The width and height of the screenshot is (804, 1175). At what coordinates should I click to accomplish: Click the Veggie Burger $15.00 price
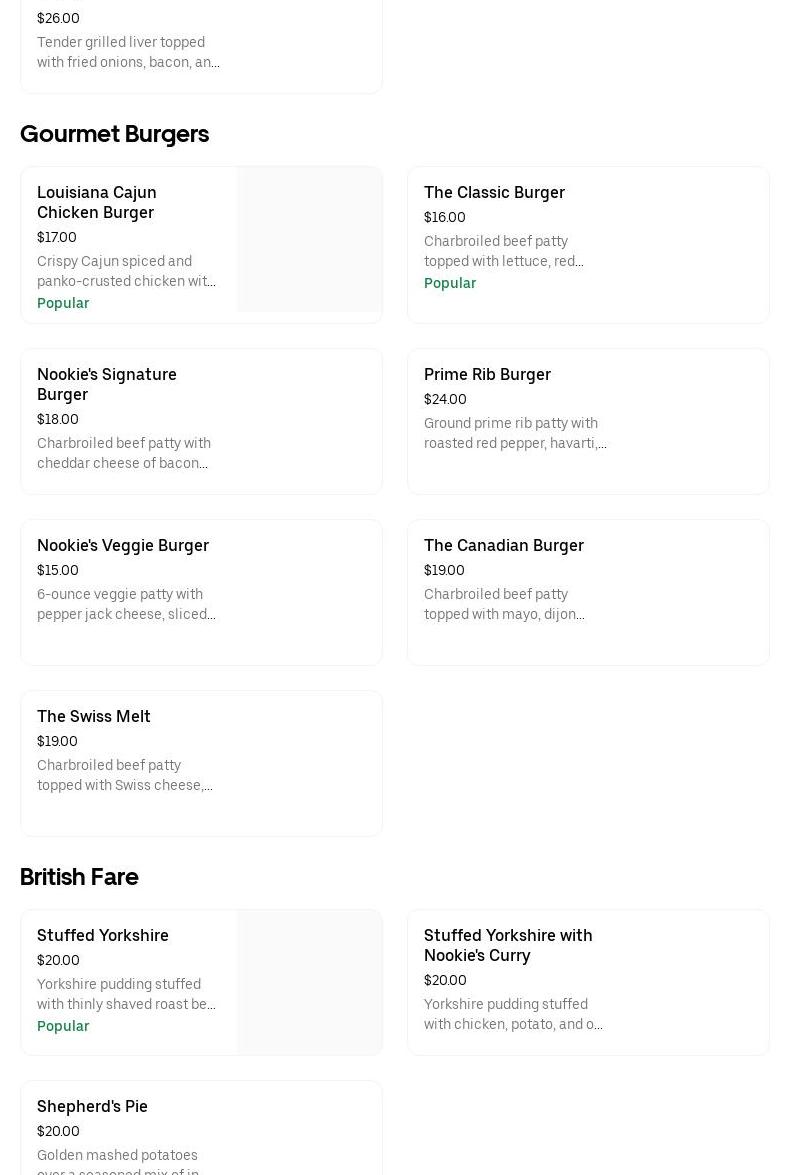(58, 570)
